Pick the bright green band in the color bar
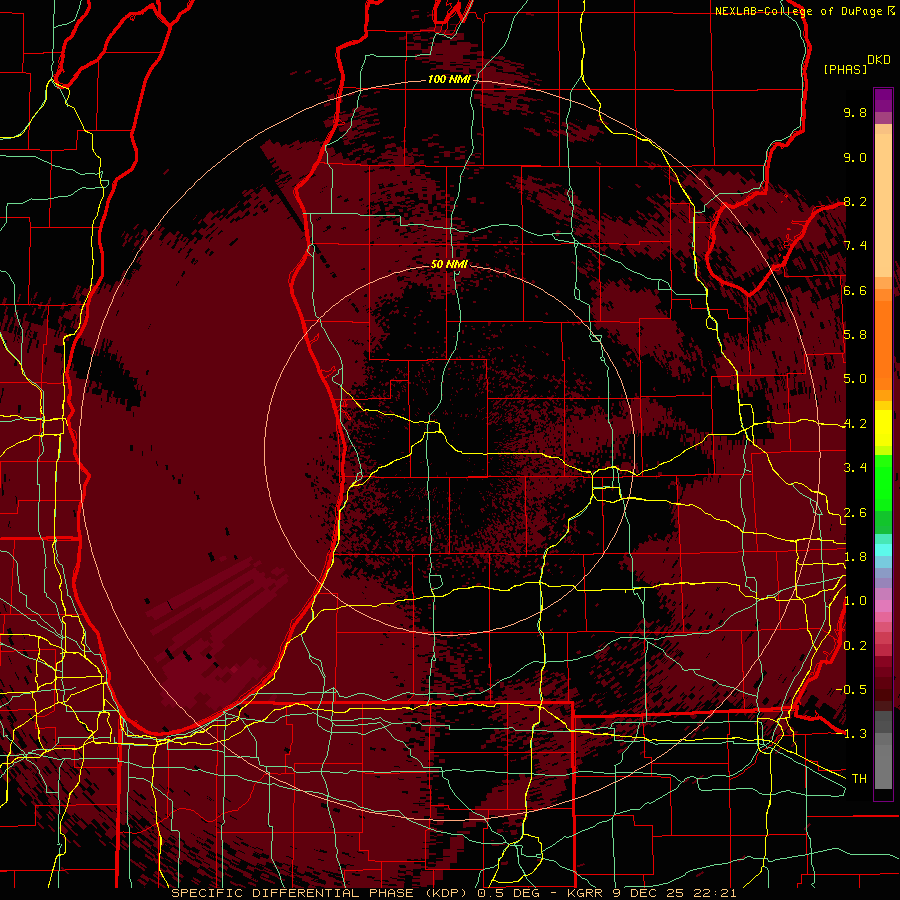Viewport: 900px width, 900px height. pyautogui.click(x=883, y=482)
